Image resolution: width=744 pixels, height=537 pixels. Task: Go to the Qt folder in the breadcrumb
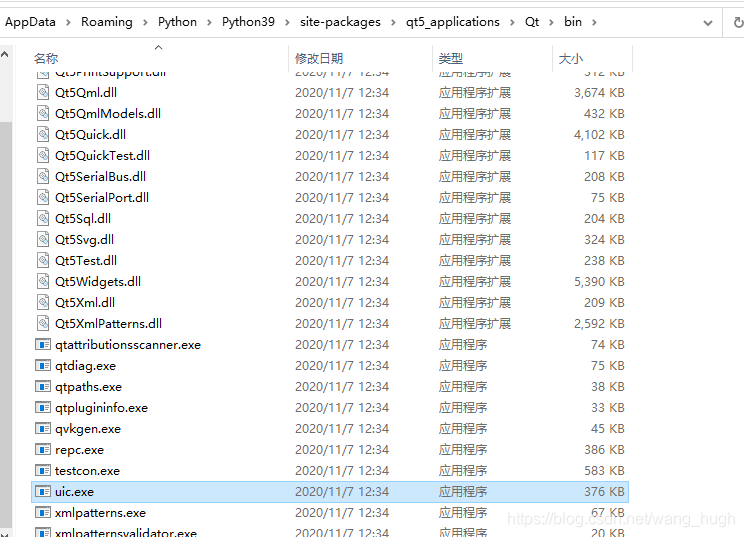tap(532, 22)
